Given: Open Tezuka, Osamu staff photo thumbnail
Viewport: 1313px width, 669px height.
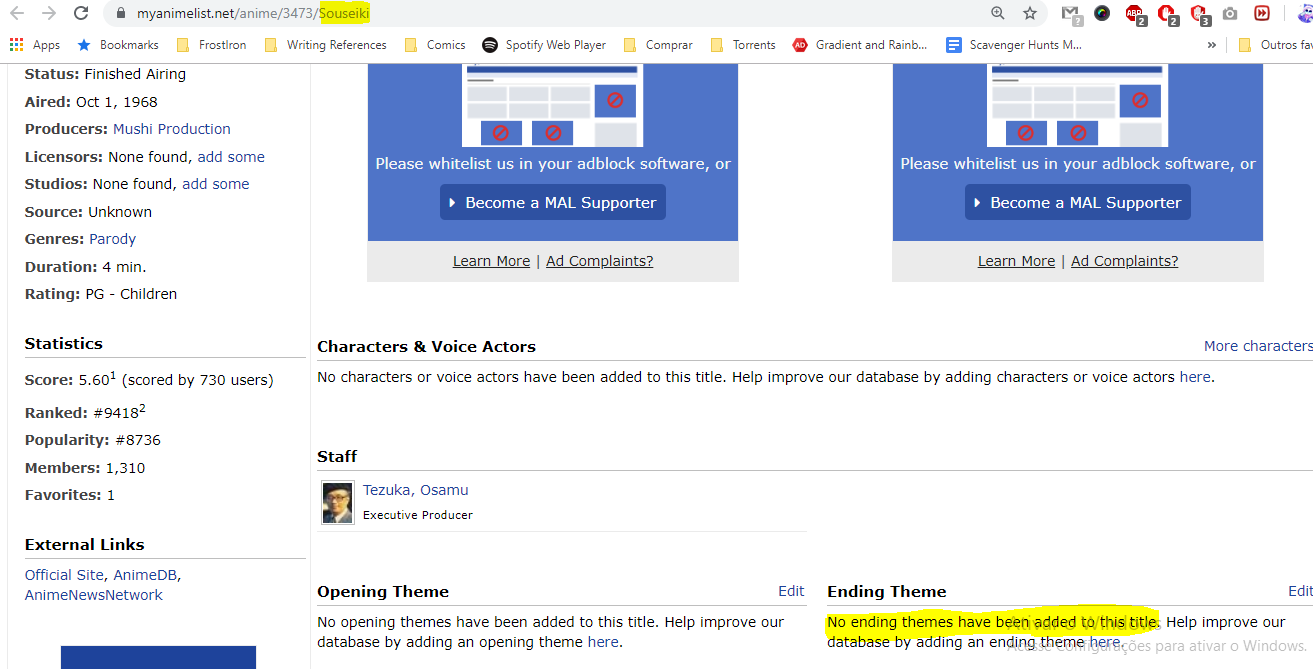Looking at the screenshot, I should coord(338,502).
